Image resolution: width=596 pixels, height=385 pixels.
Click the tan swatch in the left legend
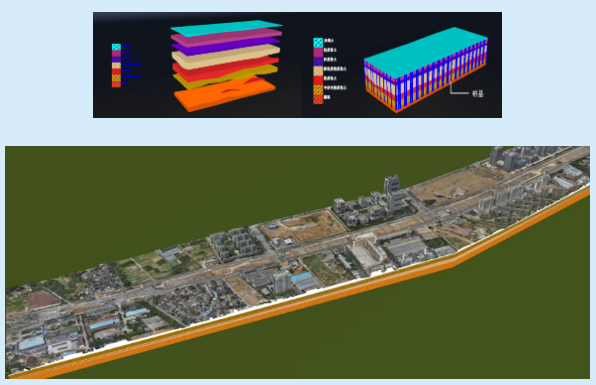[116, 65]
